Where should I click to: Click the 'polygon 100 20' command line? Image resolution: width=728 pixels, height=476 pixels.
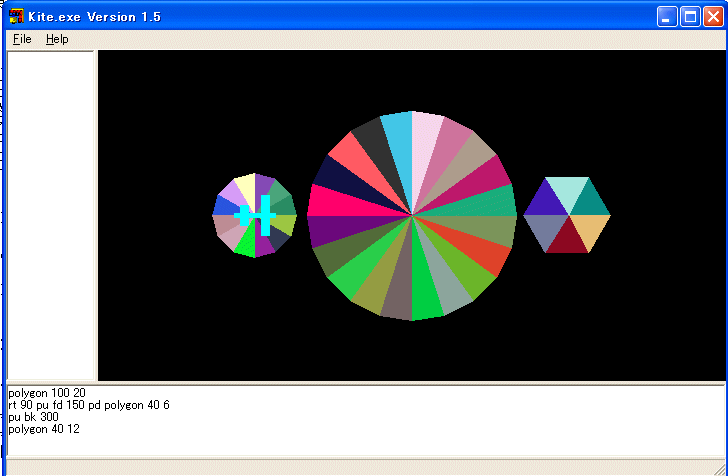click(x=47, y=393)
